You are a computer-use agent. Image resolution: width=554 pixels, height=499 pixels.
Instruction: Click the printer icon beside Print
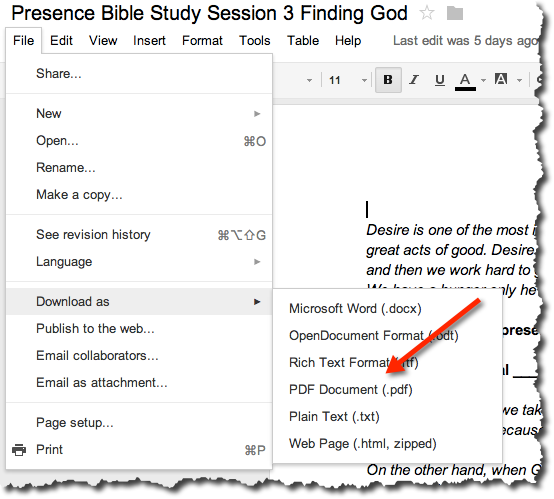(x=19, y=450)
